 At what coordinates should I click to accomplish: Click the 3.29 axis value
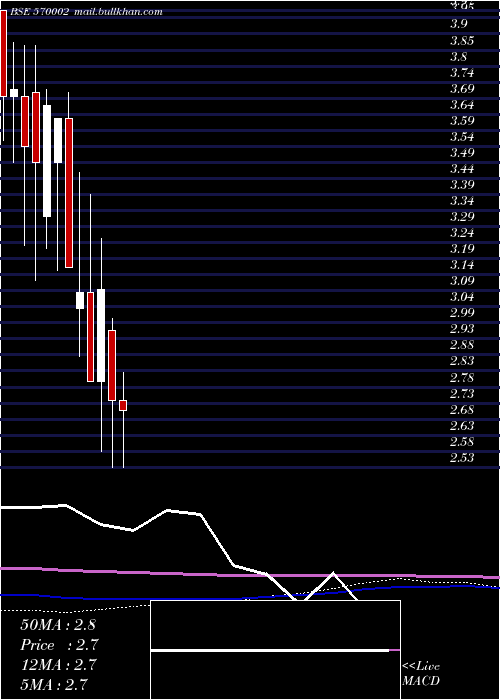462,217
